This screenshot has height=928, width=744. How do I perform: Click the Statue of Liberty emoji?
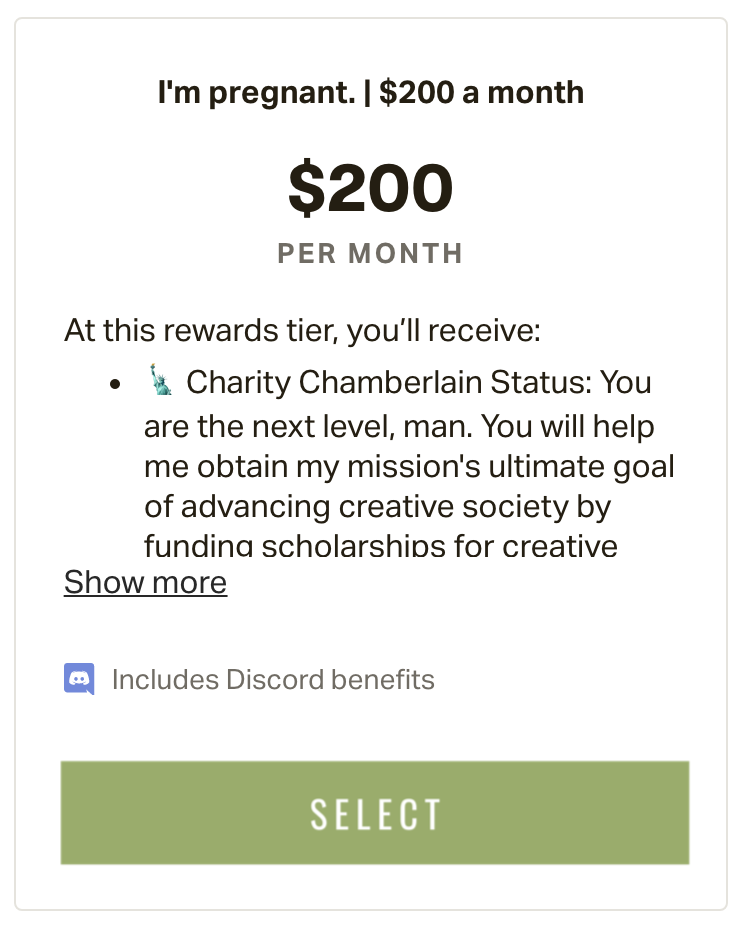pos(161,381)
